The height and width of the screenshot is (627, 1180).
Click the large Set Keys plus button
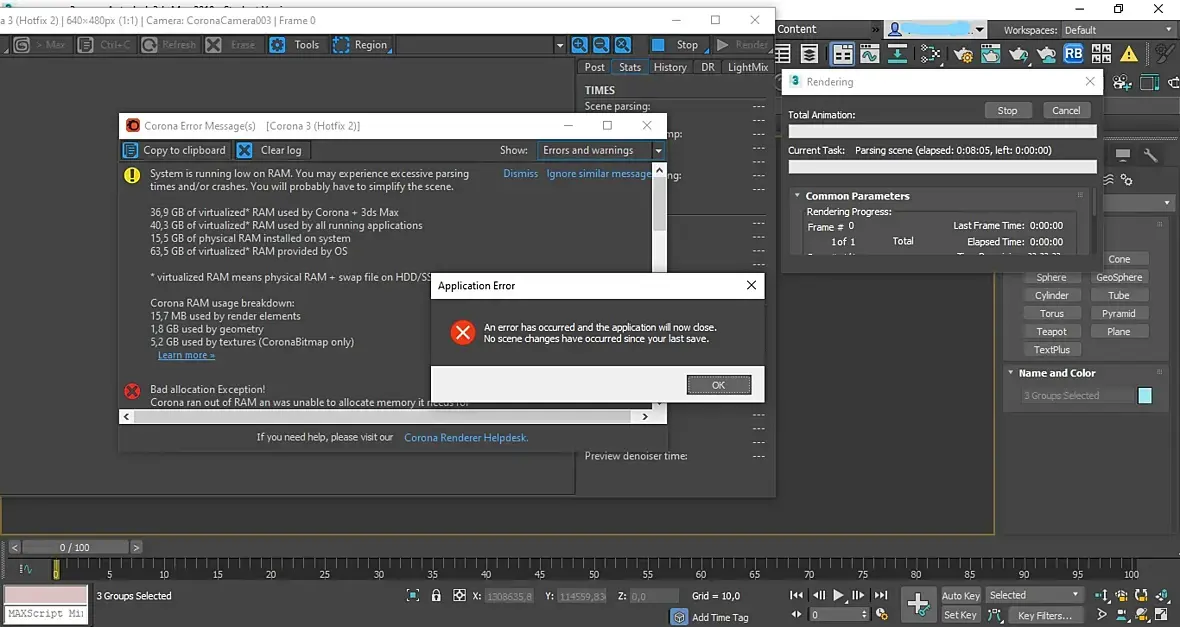pyautogui.click(x=918, y=603)
